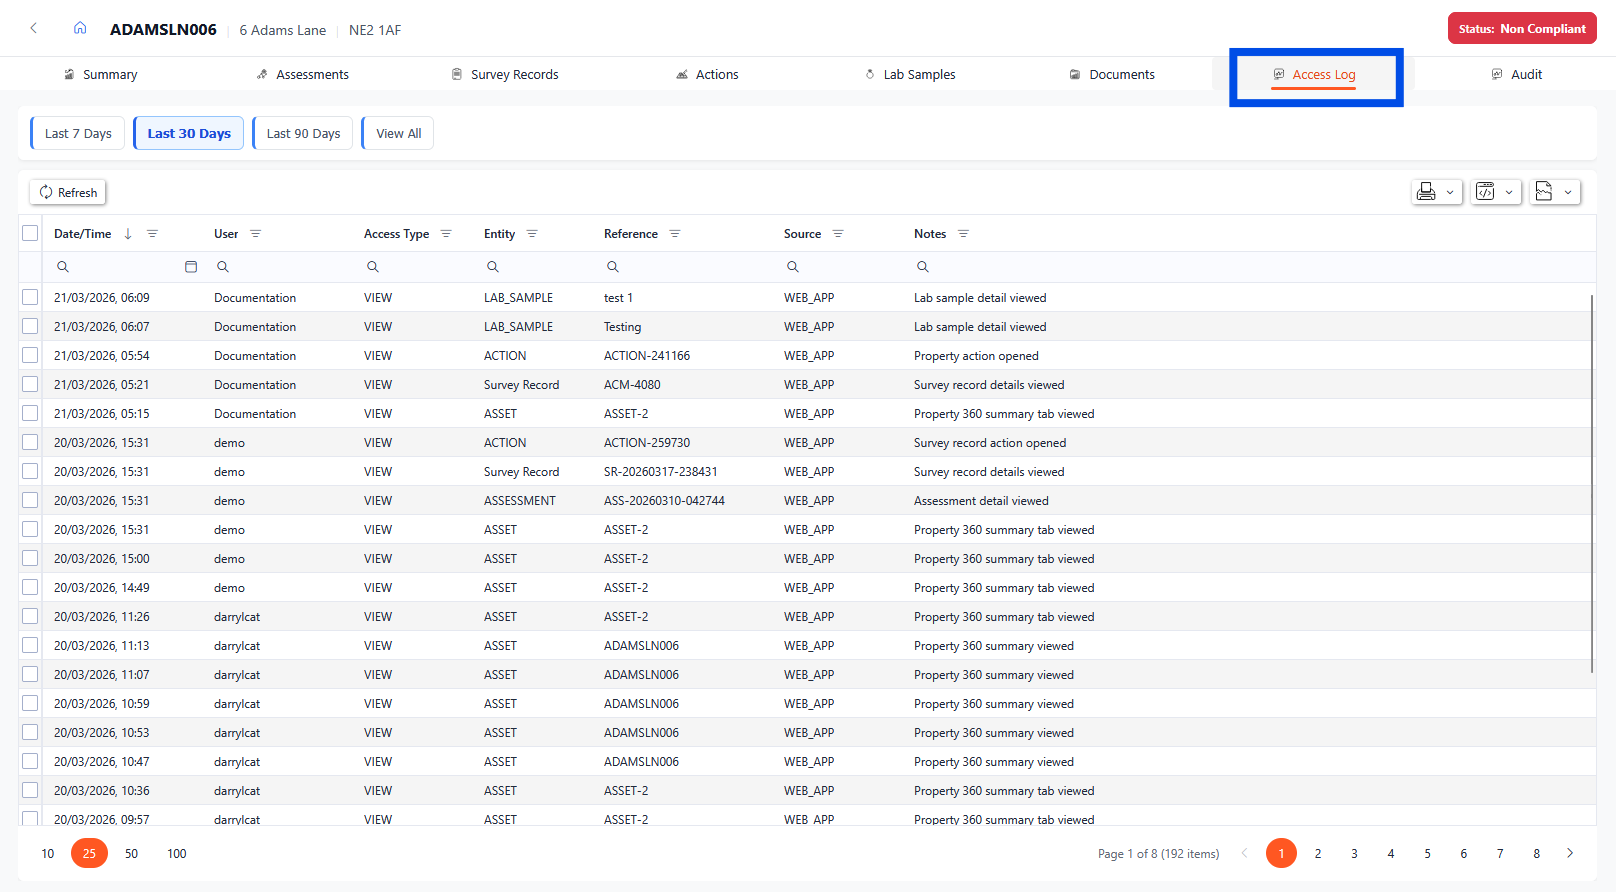
Task: Open the filter menu for User column
Action: pyautogui.click(x=256, y=234)
